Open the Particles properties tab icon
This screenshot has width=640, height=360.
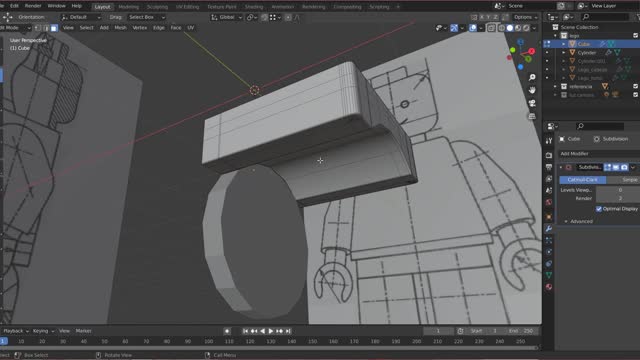coord(549,240)
